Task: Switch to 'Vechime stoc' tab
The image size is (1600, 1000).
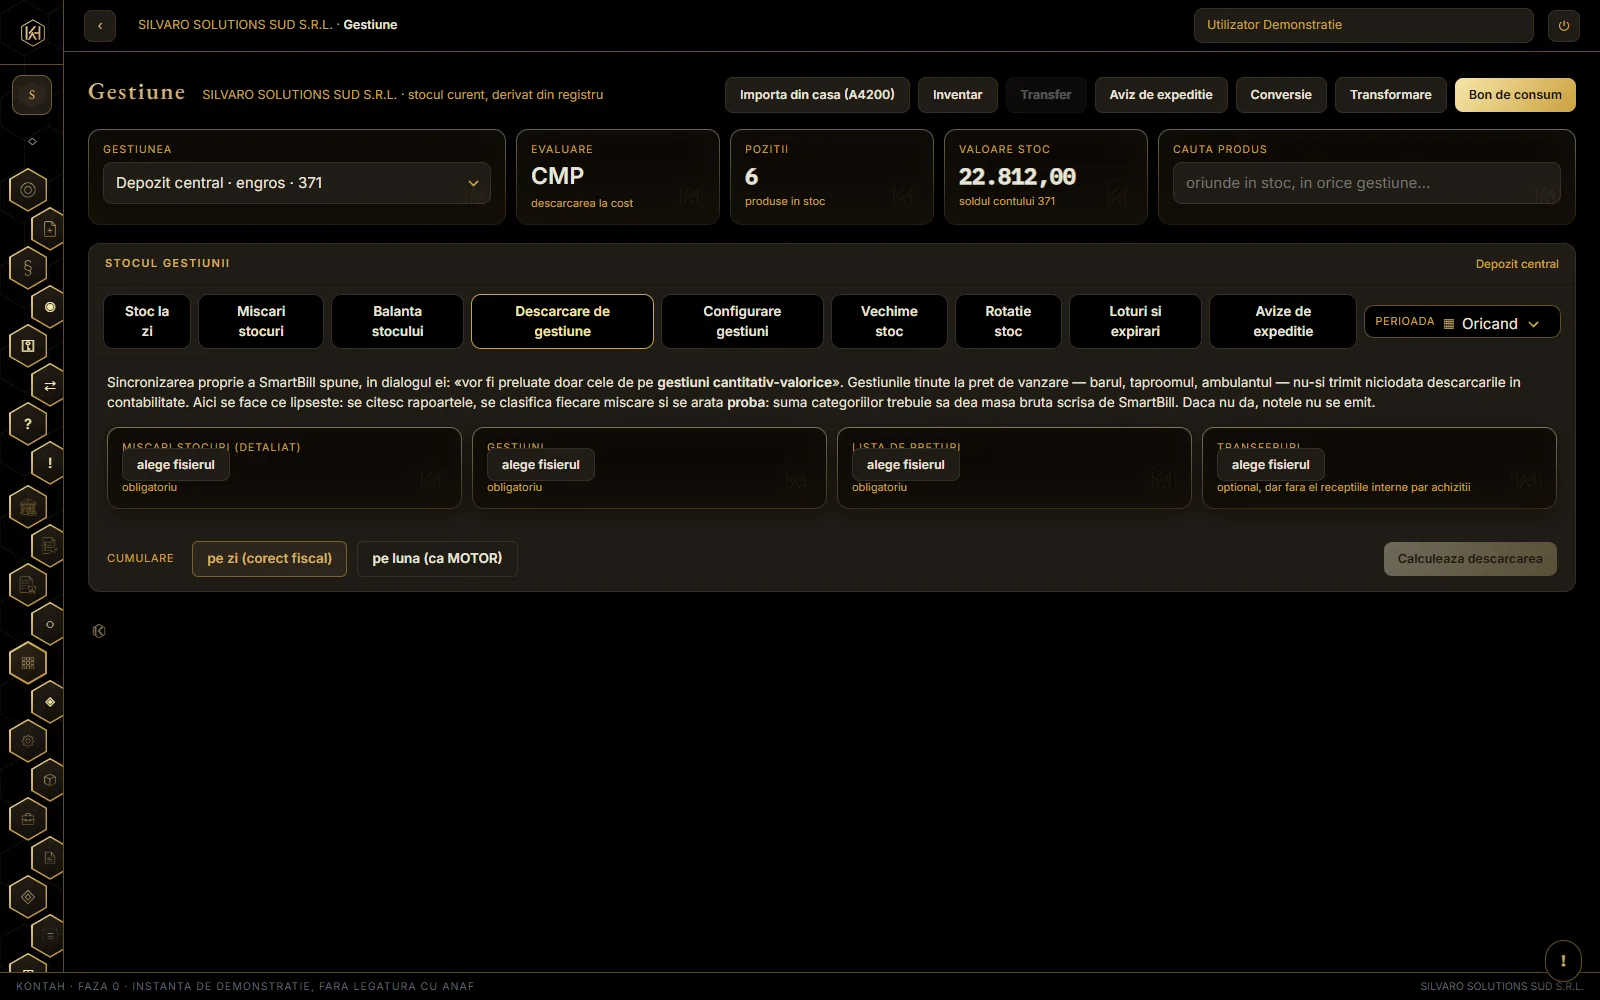Action: coord(889,321)
